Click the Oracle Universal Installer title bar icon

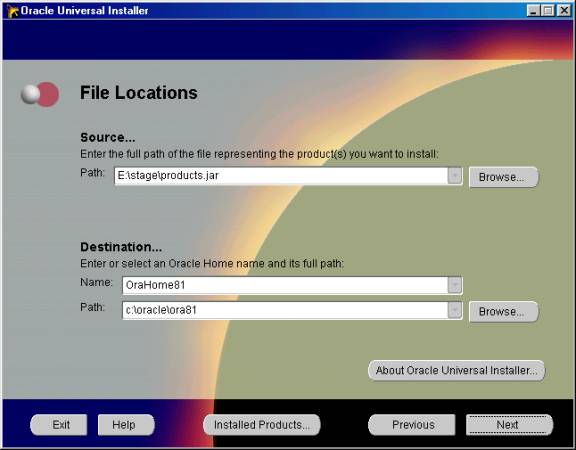point(13,11)
